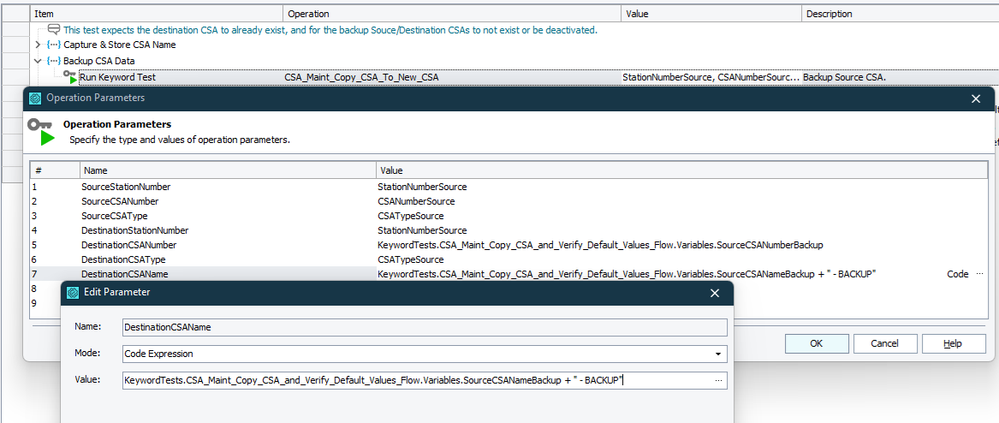The image size is (999, 423).
Task: Click the ellipsis button in the Value field
Action: click(718, 380)
